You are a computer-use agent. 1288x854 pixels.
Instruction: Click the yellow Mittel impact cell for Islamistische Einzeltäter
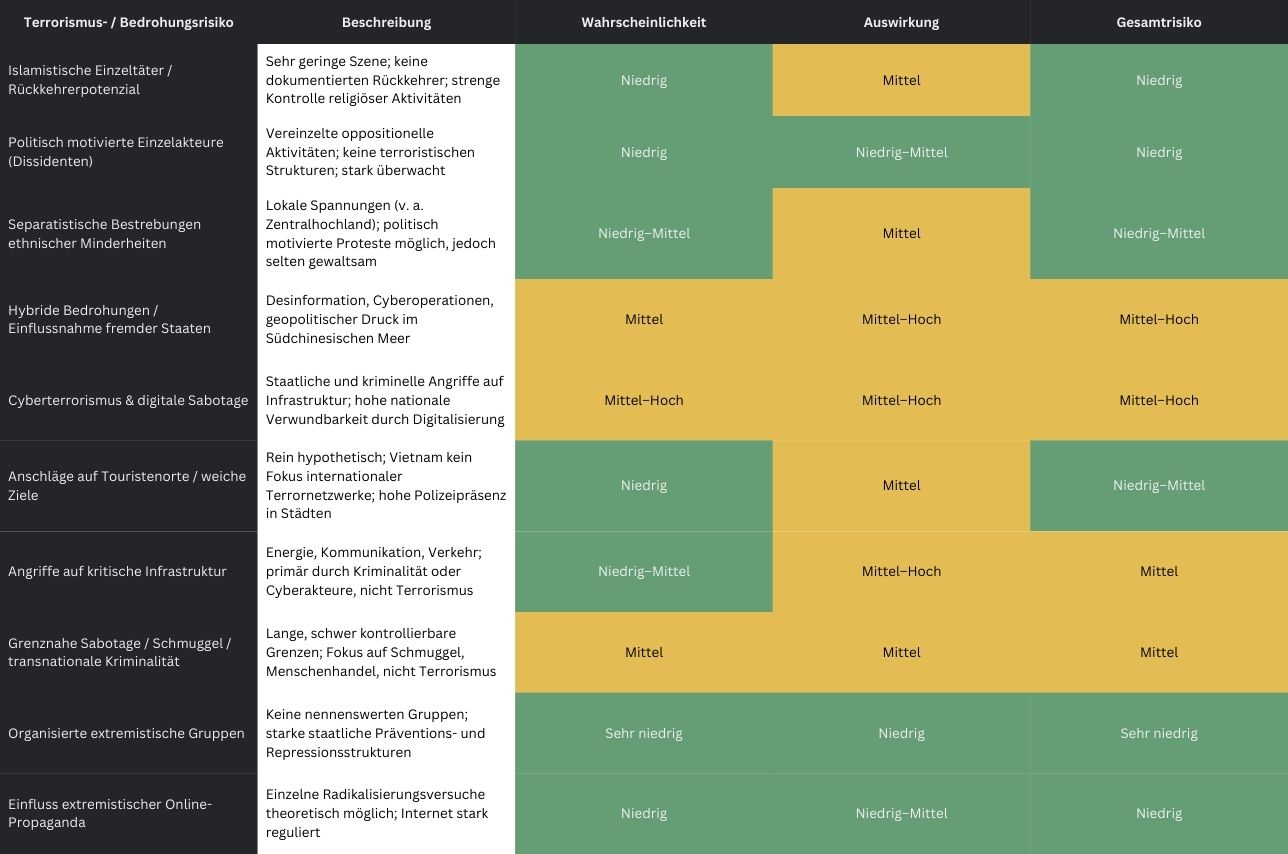(x=901, y=80)
